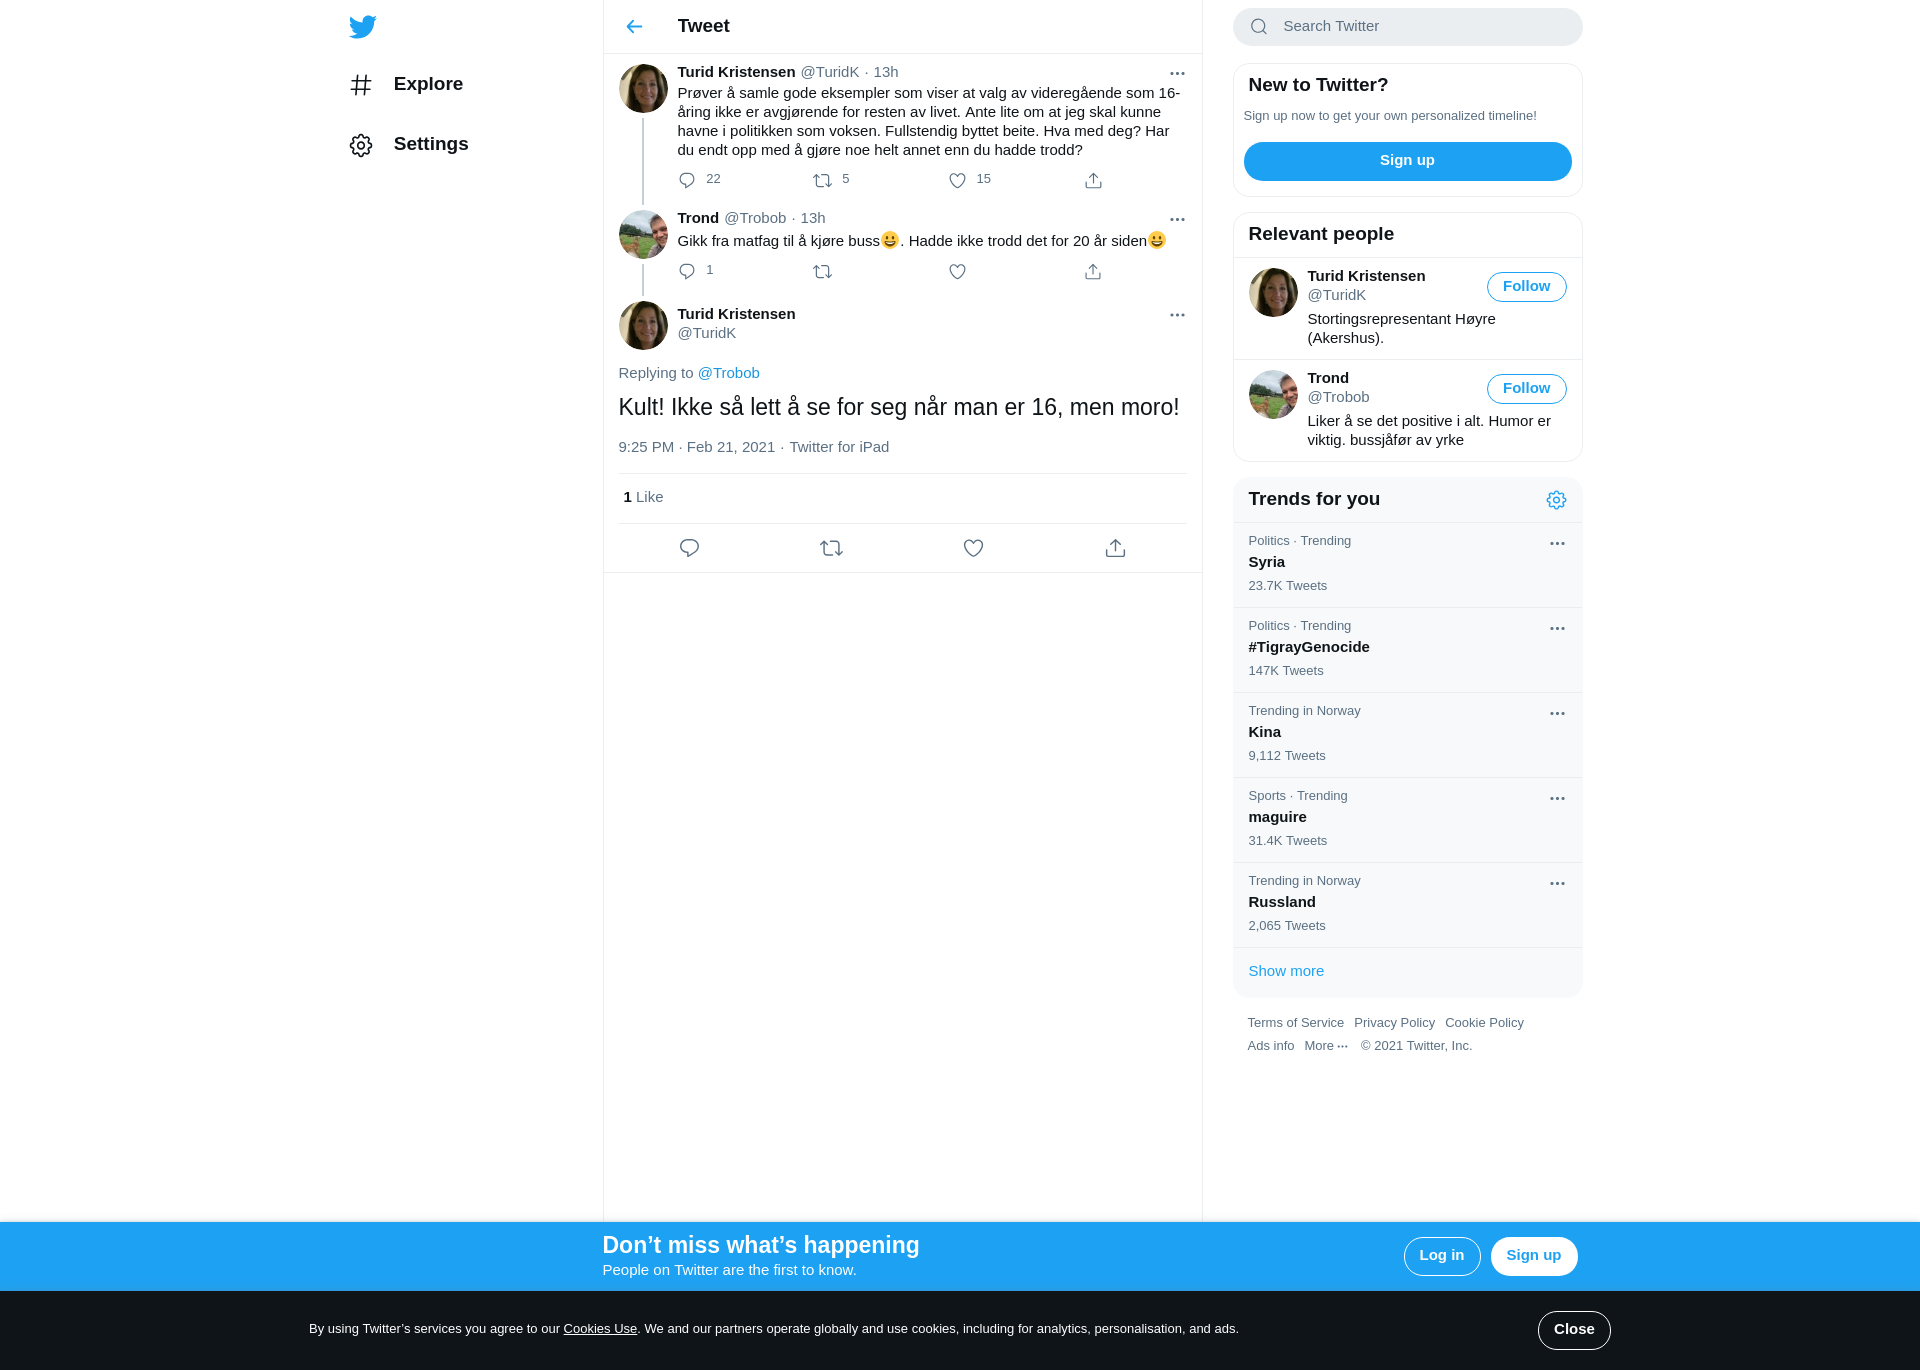Follow Turid Kristensen

pos(1526,287)
